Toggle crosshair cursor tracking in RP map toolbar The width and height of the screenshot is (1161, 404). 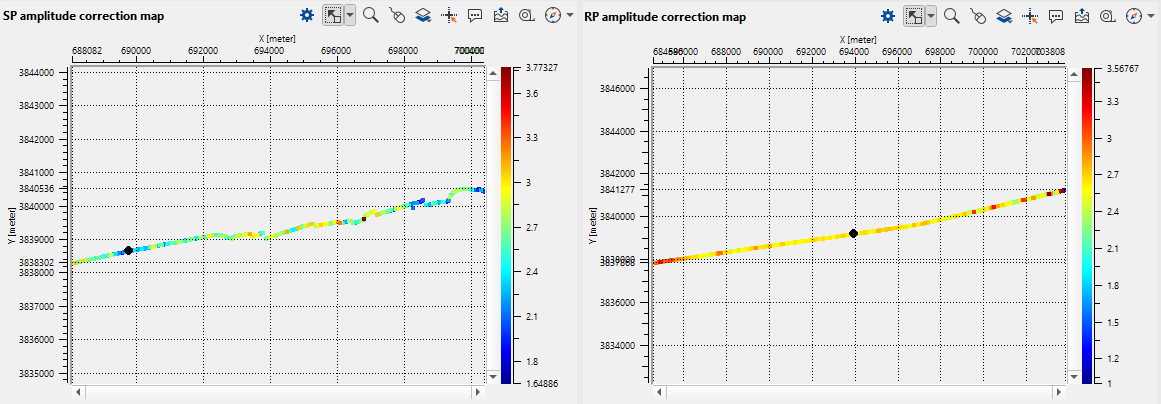tap(1030, 16)
